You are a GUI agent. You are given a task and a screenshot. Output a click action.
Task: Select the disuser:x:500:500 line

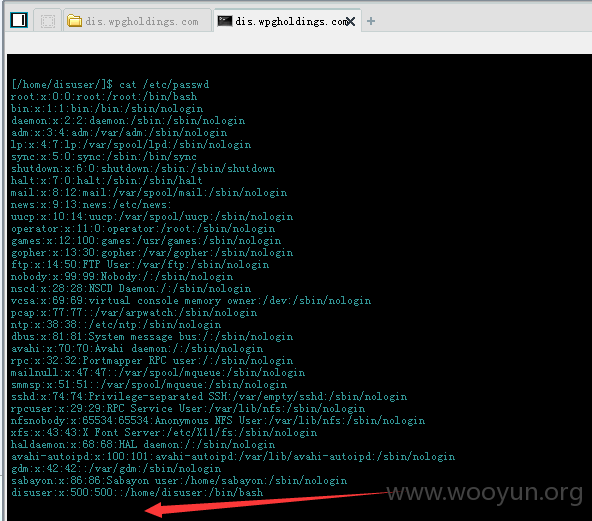137,493
